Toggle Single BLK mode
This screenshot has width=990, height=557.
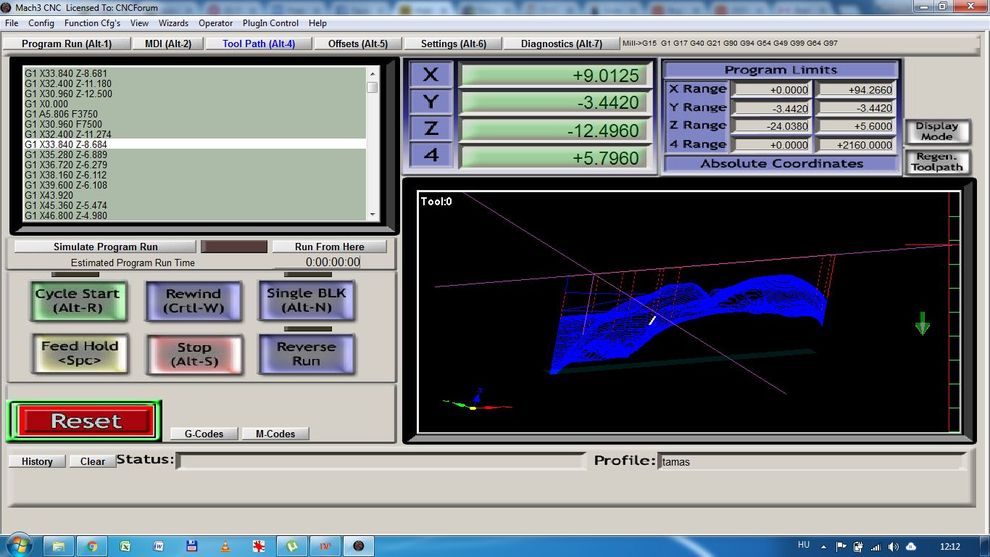306,301
